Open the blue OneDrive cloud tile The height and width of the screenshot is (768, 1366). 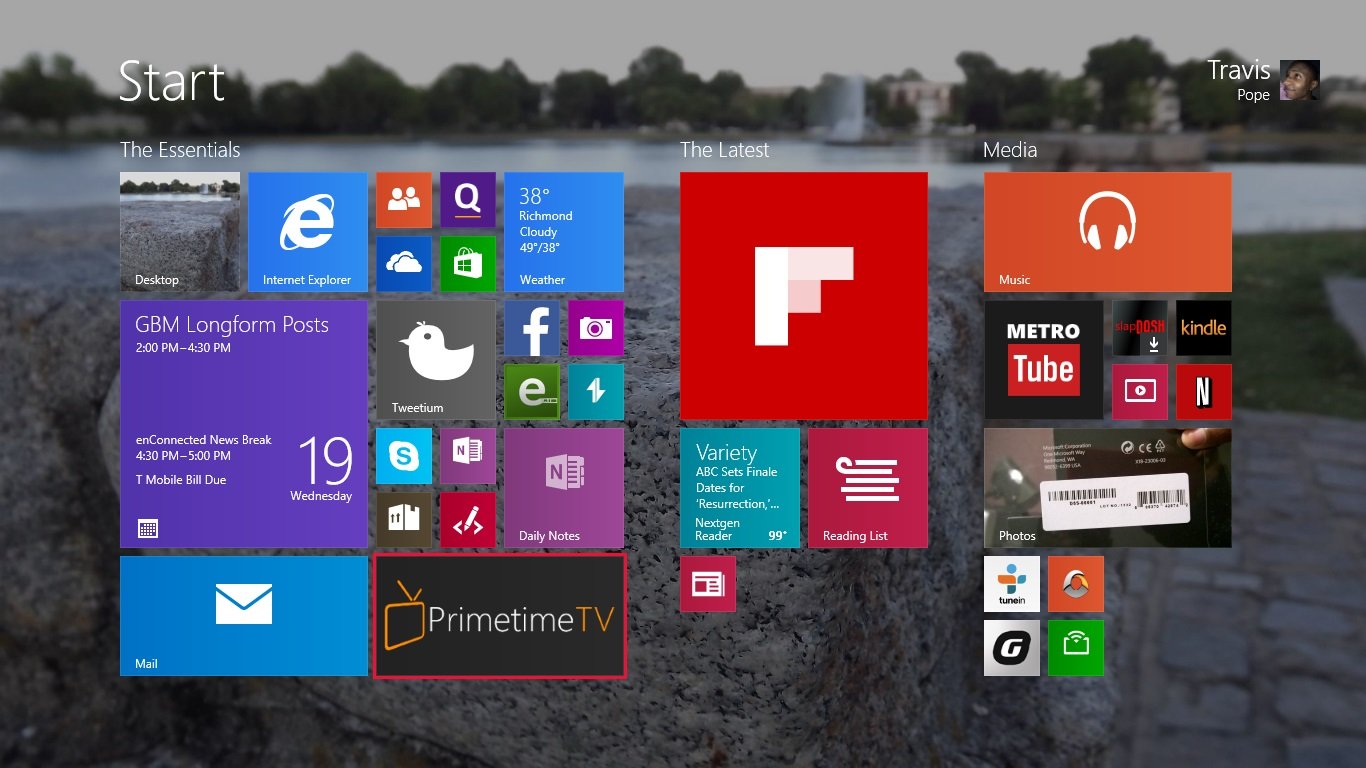coord(404,264)
